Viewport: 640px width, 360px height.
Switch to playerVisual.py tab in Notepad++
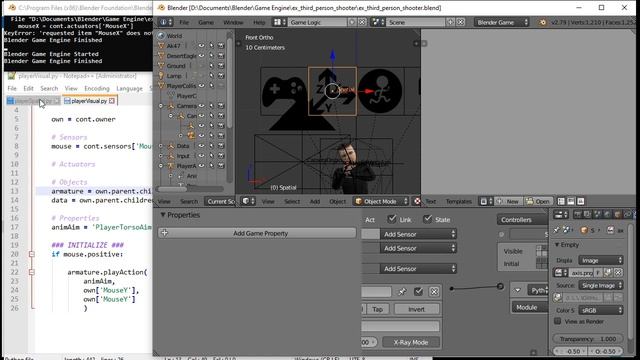click(x=89, y=101)
